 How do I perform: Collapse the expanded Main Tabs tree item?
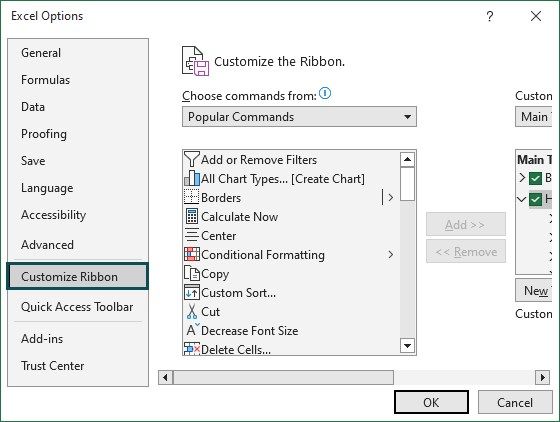tap(522, 199)
